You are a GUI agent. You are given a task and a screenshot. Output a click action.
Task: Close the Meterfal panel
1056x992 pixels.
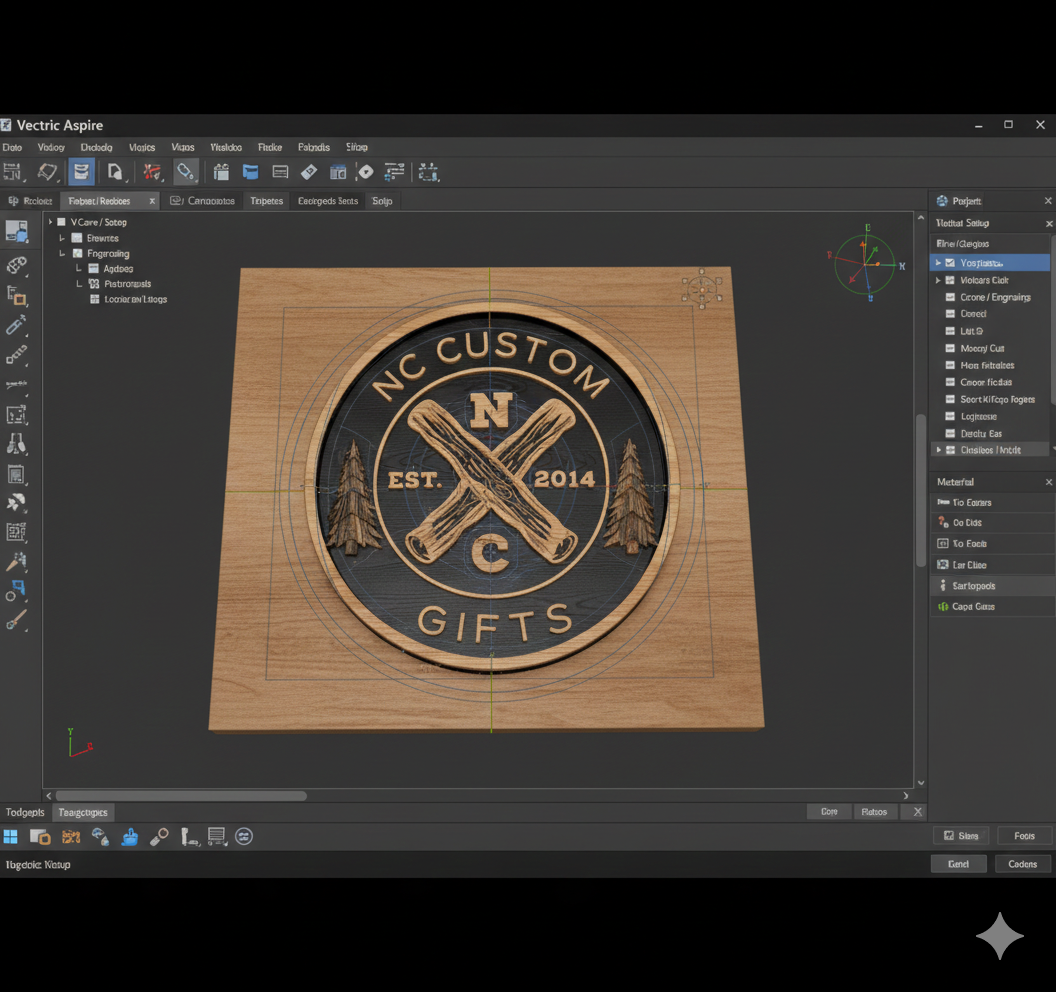click(1049, 482)
